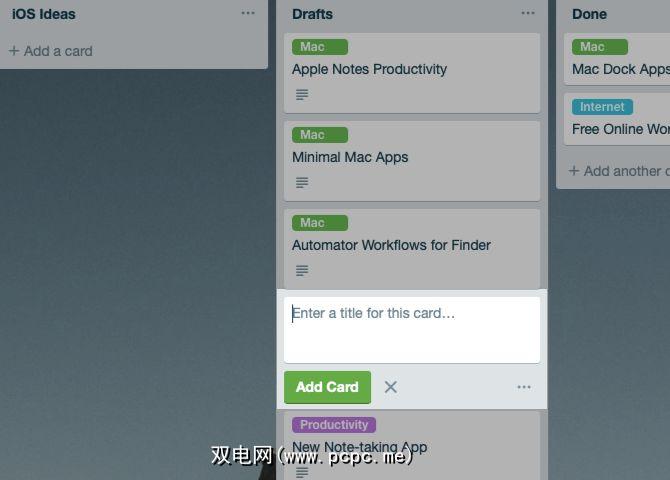Viewport: 670px width, 480px height.
Task: Click Mac label on Minimal Mac Apps
Action: pyautogui.click(x=320, y=135)
